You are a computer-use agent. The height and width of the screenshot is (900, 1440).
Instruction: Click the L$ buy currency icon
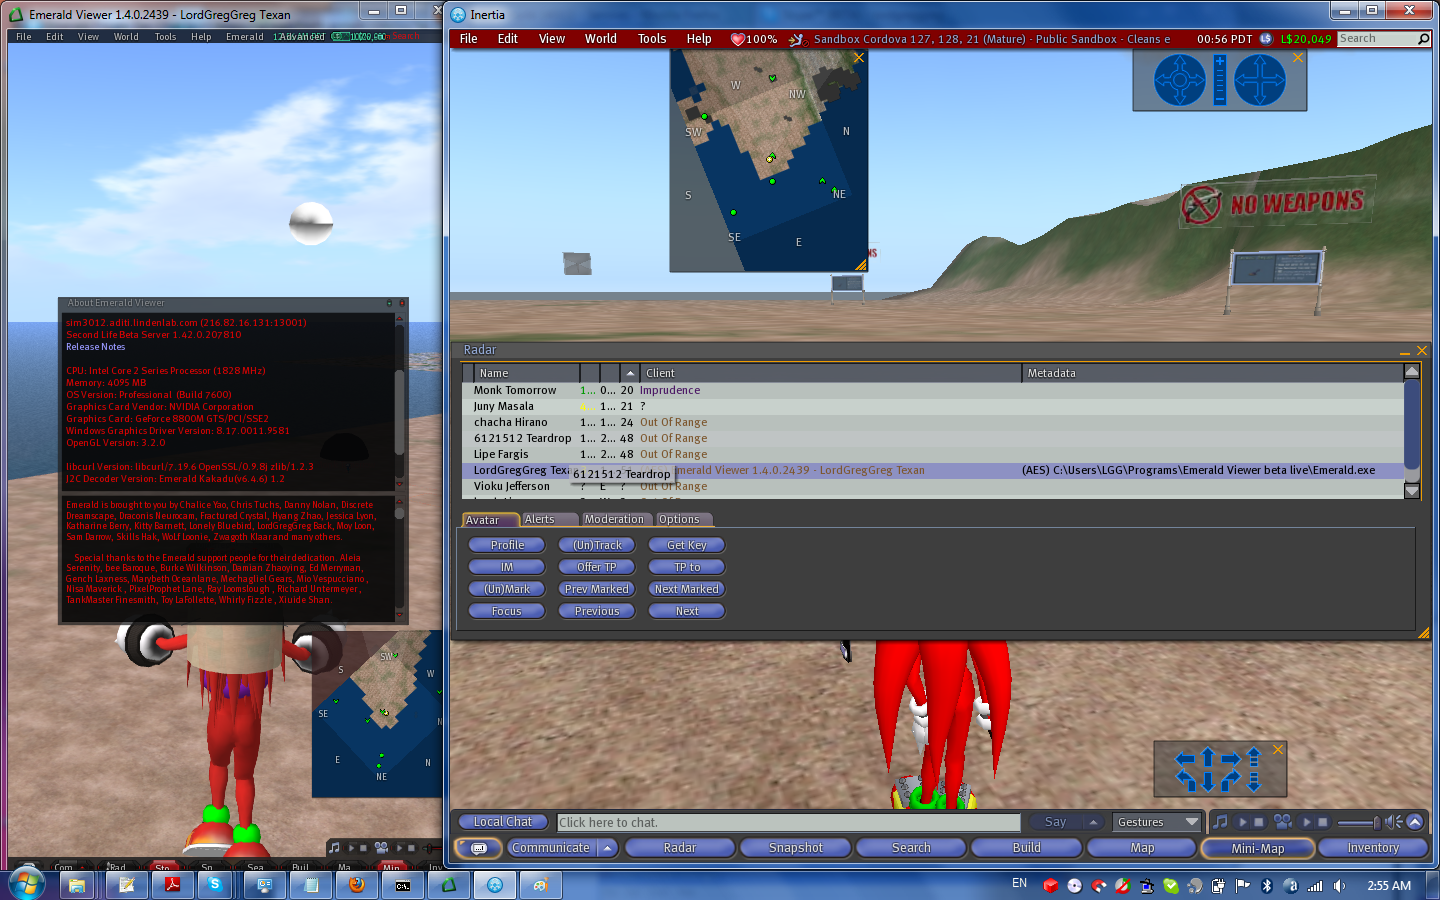pyautogui.click(x=1266, y=39)
